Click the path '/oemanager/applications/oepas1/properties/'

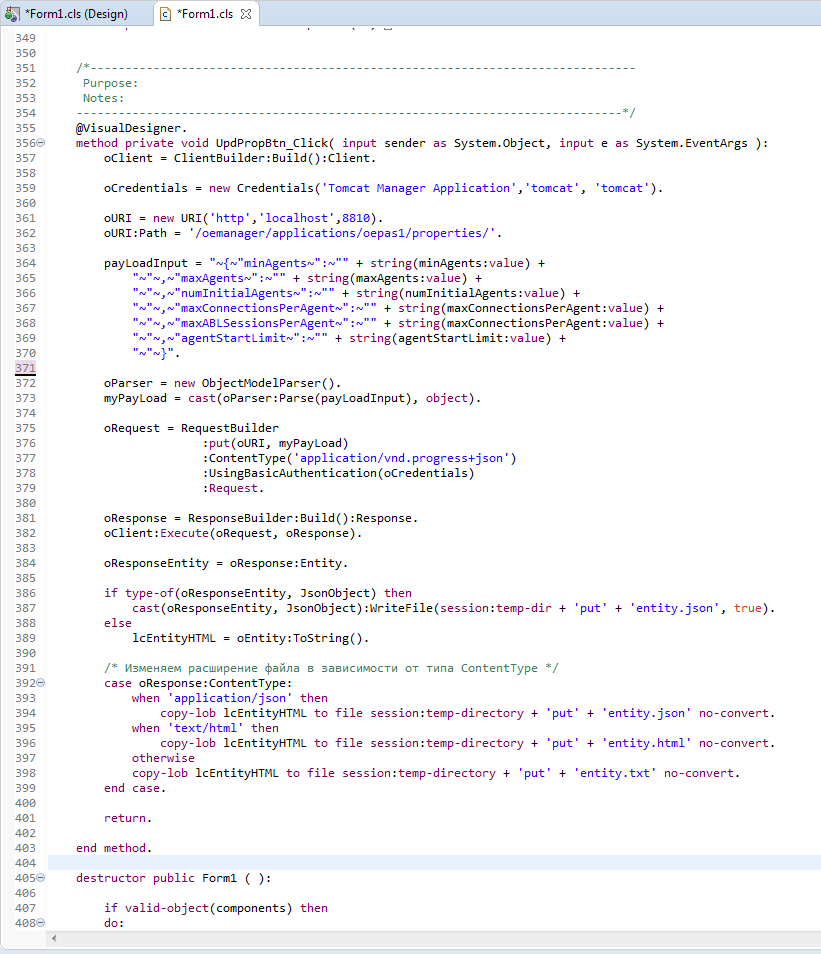click(x=342, y=234)
